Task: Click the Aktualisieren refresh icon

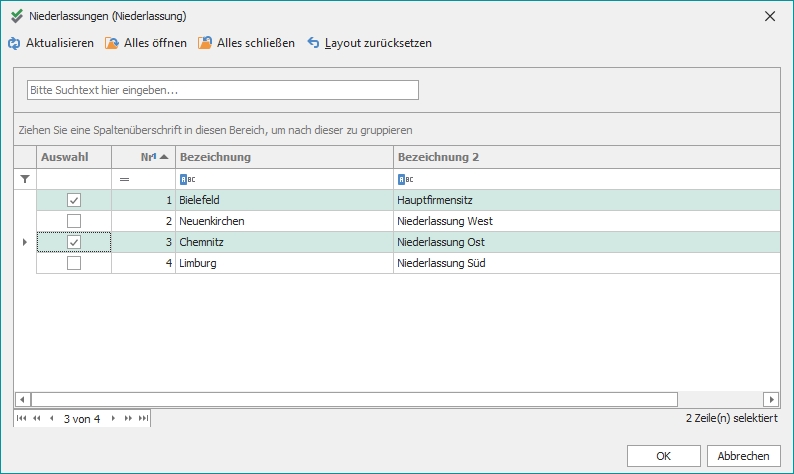Action: pos(14,44)
